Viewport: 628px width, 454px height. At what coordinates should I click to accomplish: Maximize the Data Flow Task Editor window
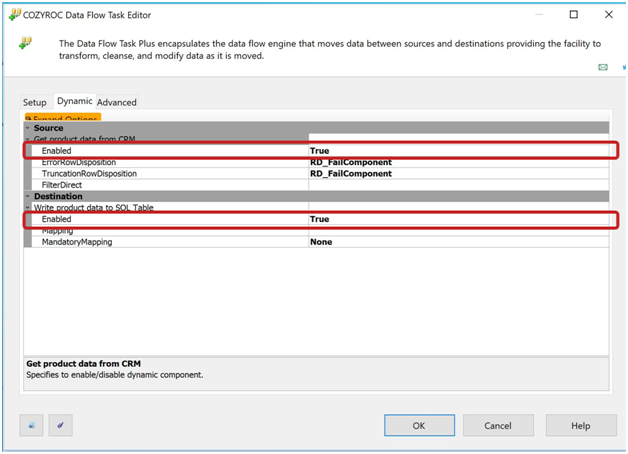[x=574, y=15]
